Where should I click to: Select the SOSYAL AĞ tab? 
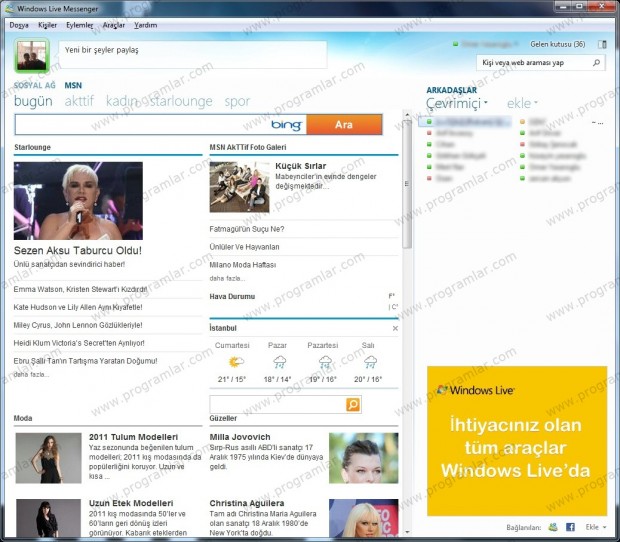(35, 85)
